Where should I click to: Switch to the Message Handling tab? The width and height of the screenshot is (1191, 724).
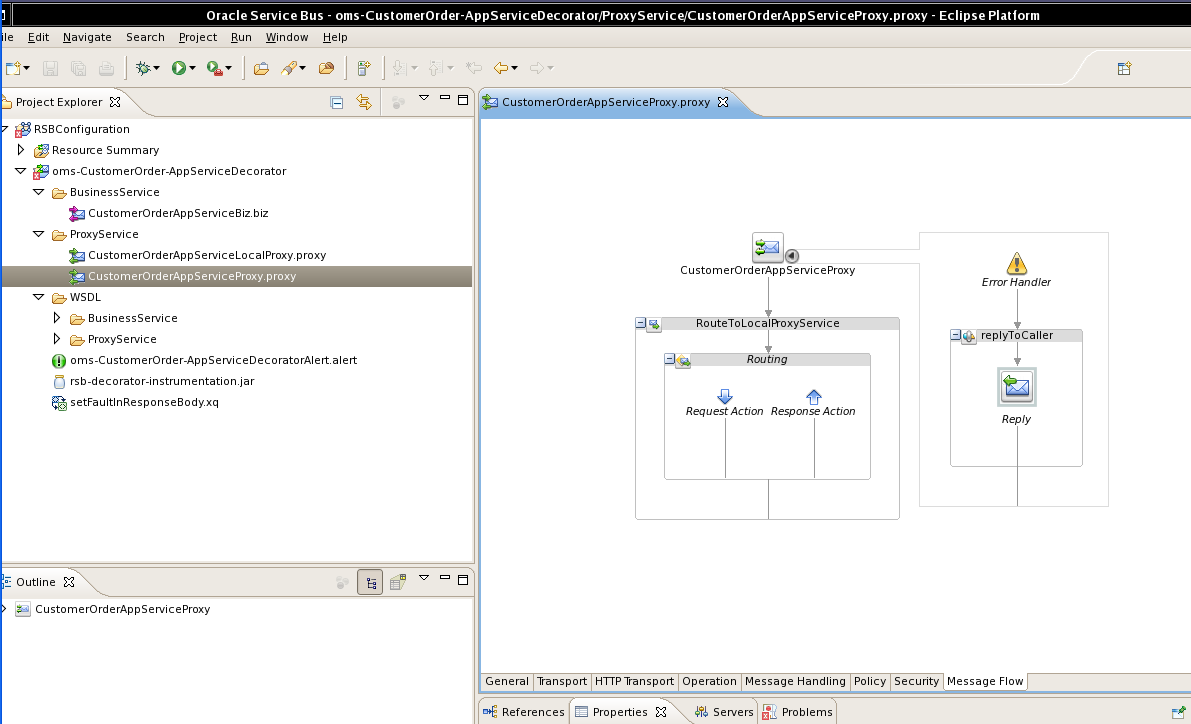click(795, 681)
